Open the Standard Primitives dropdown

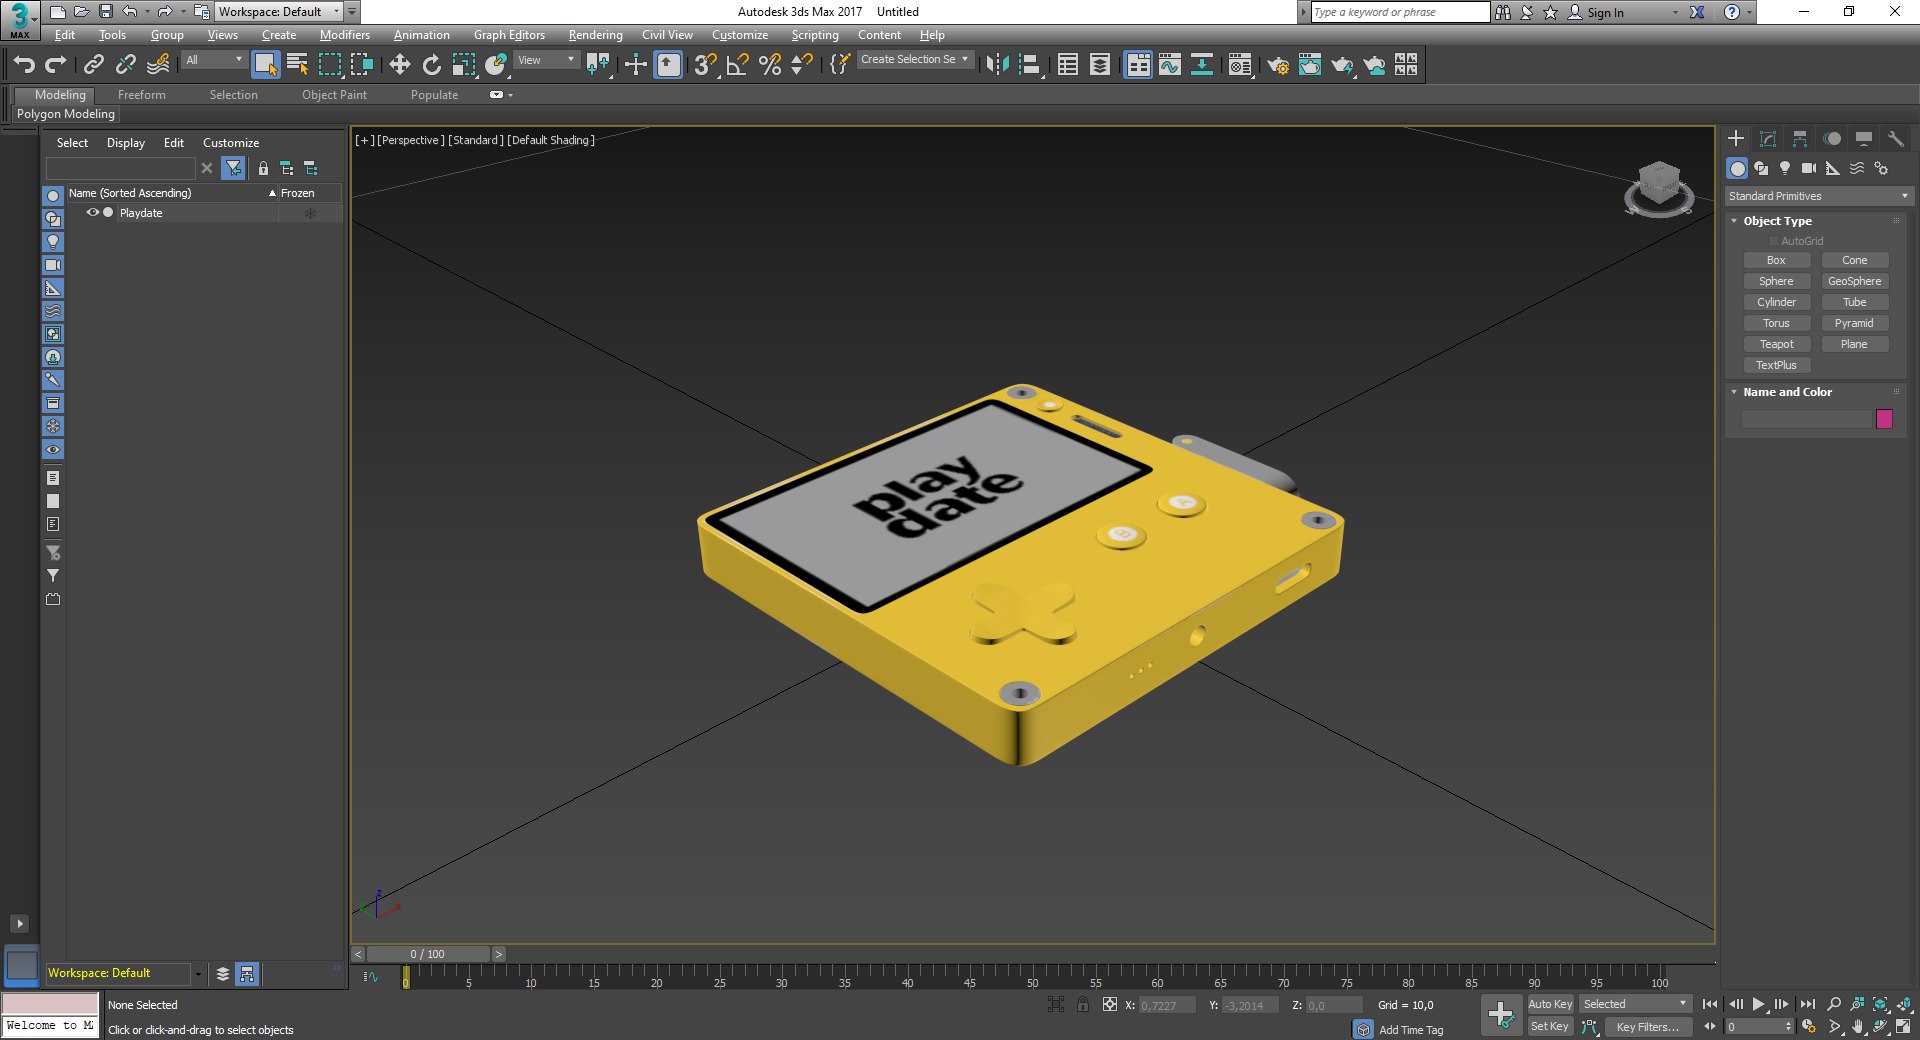1818,196
